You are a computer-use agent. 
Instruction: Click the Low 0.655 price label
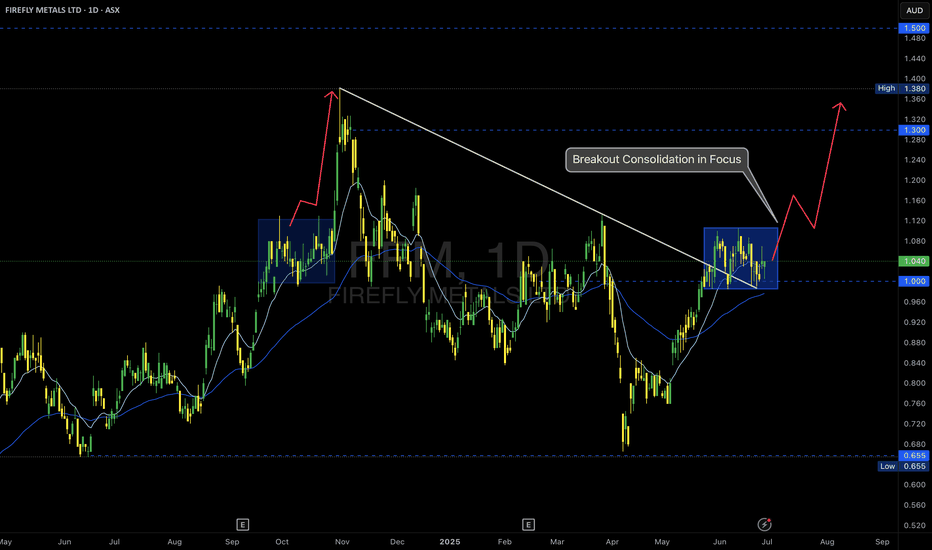[903, 466]
